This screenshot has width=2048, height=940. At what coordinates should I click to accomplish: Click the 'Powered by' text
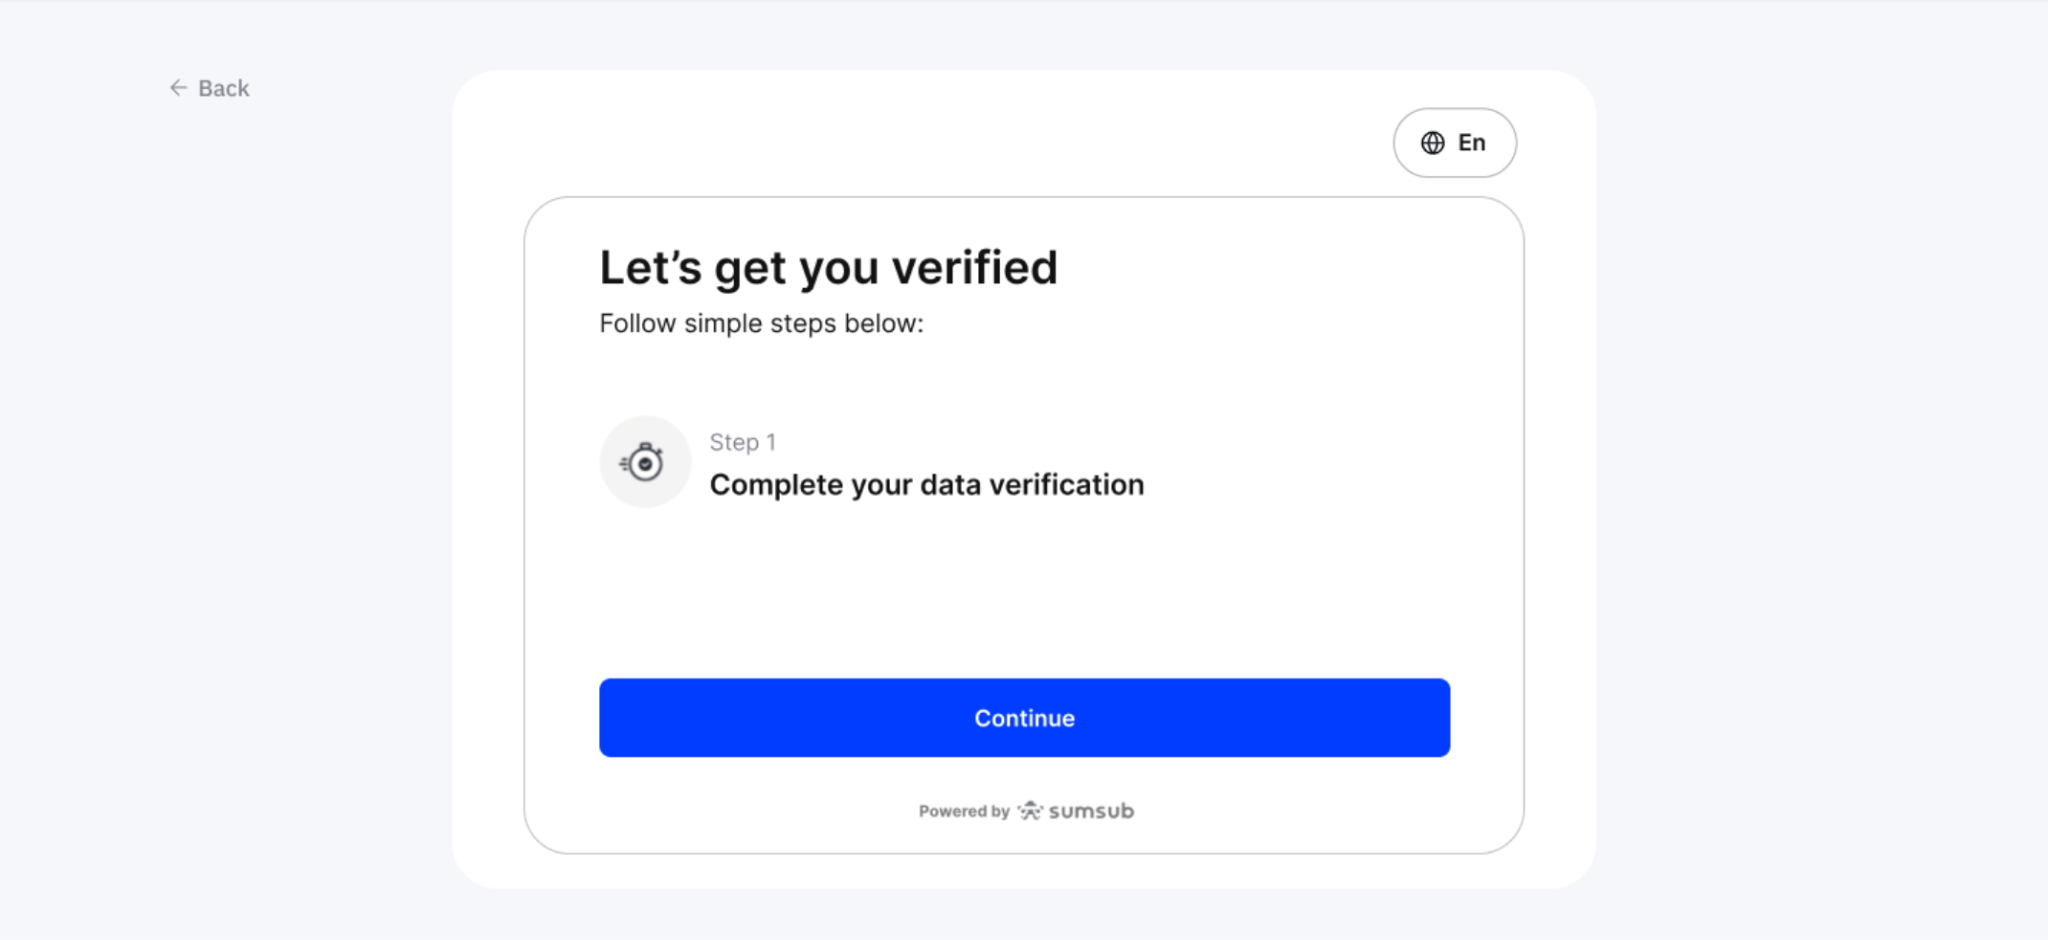click(964, 811)
